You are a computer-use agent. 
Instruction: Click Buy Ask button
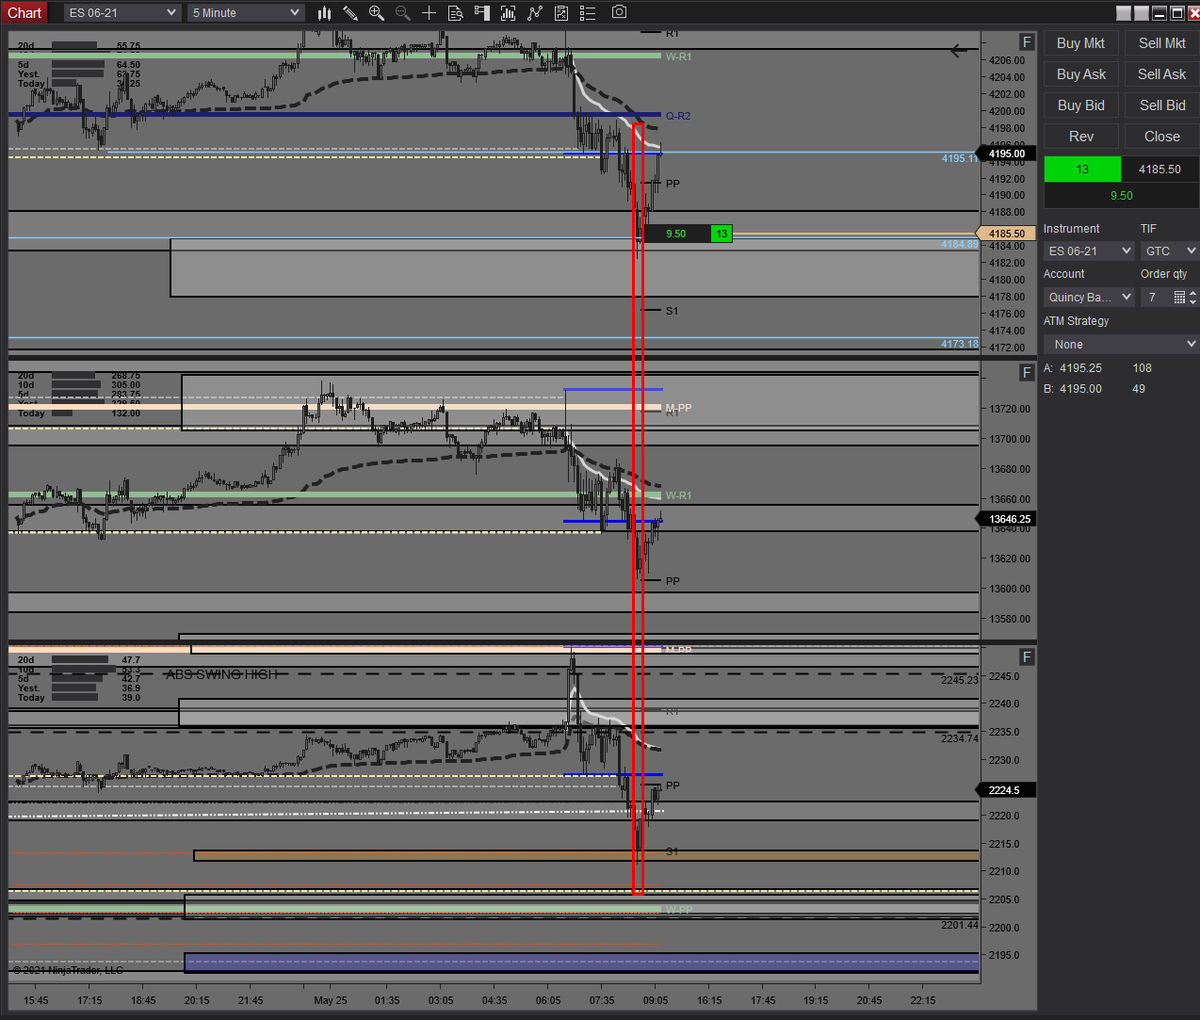1081,74
